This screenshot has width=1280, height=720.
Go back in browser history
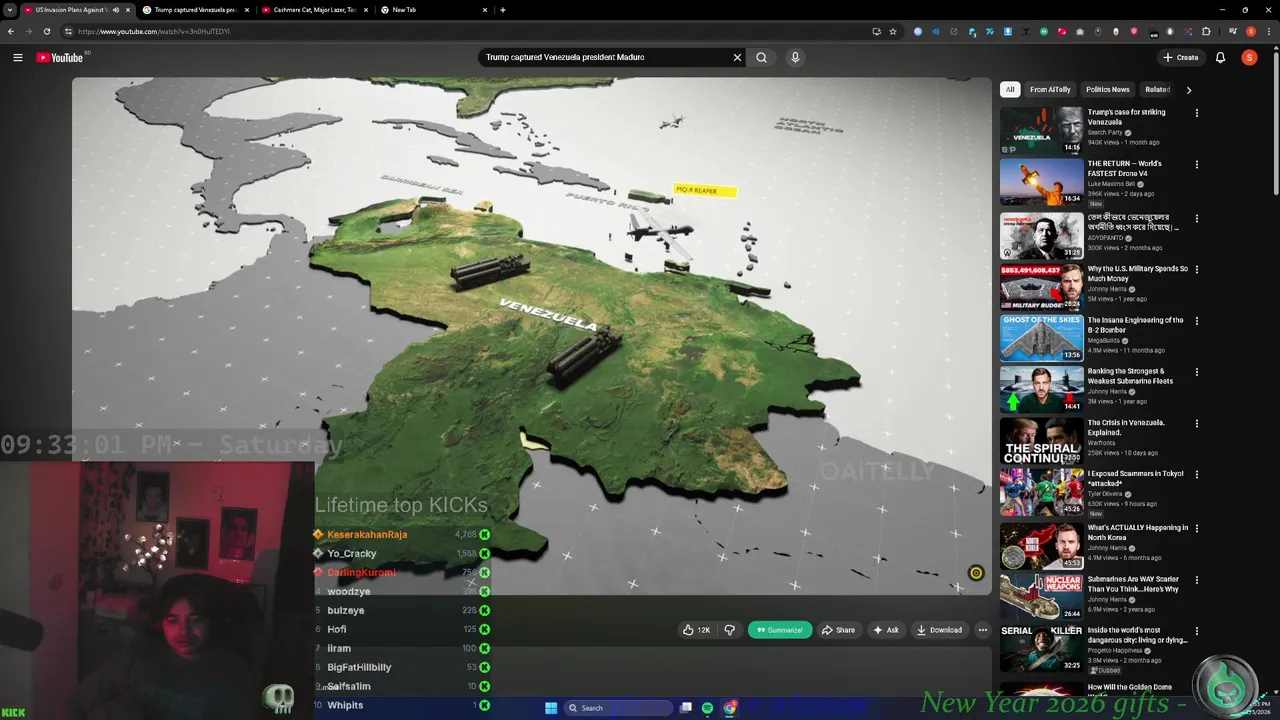click(x=10, y=31)
